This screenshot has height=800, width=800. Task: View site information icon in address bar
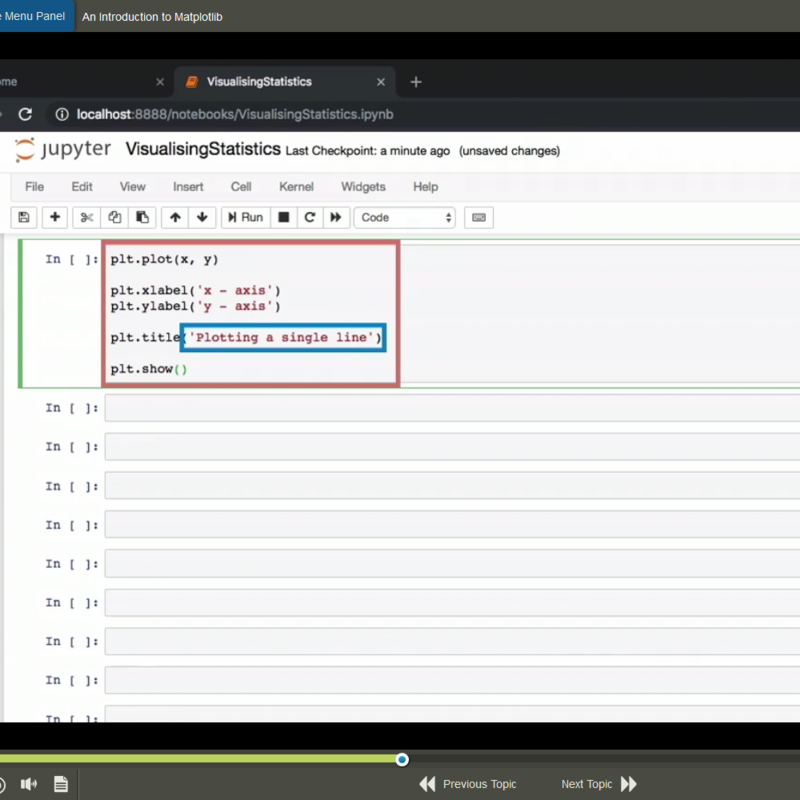click(x=62, y=114)
